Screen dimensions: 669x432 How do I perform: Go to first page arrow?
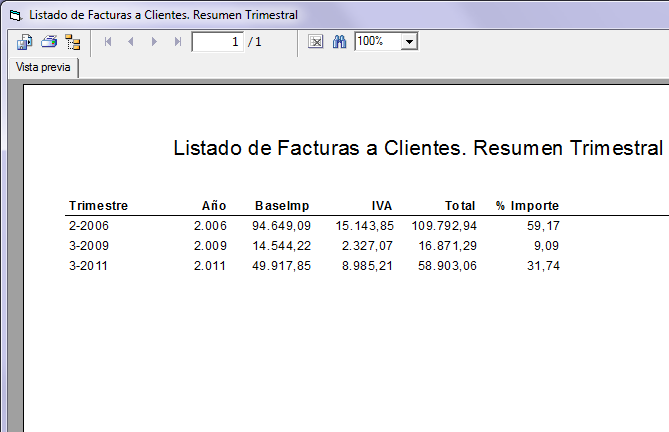pyautogui.click(x=108, y=42)
